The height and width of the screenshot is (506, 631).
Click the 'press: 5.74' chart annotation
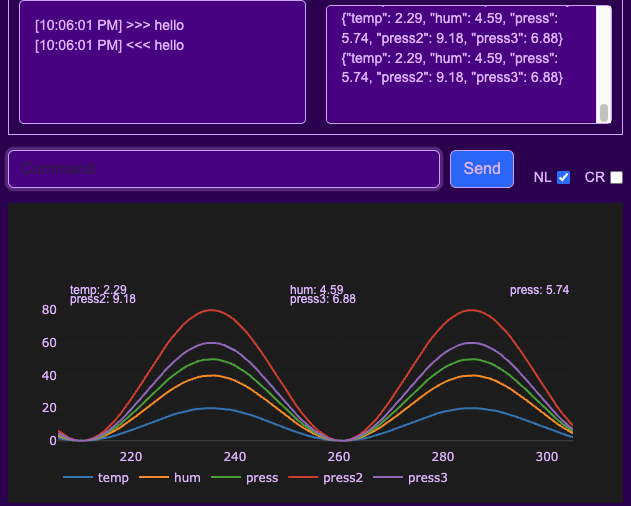539,290
